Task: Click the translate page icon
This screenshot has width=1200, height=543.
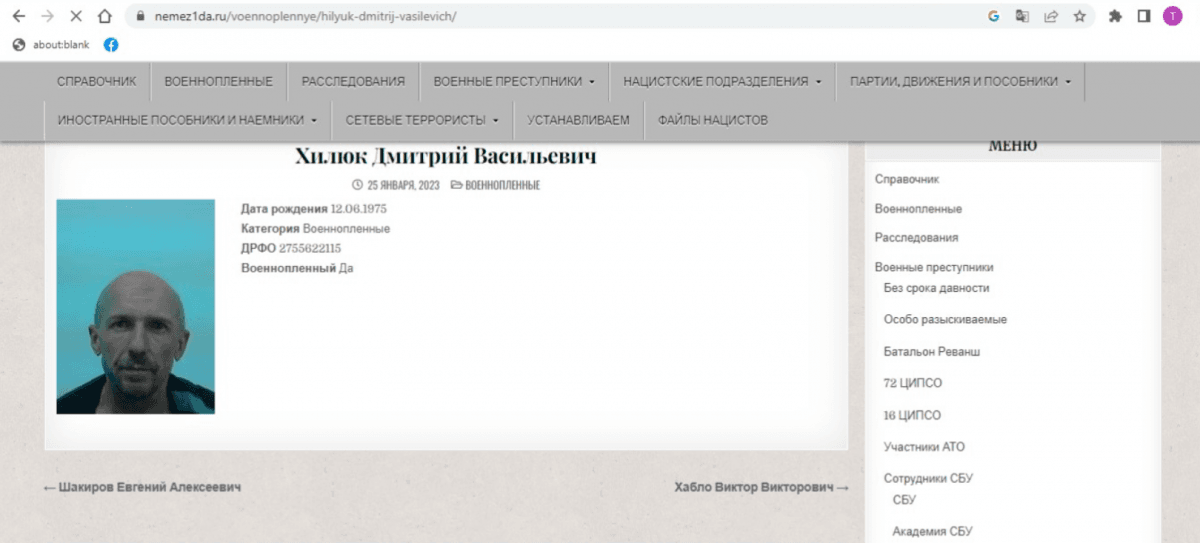Action: [1022, 17]
